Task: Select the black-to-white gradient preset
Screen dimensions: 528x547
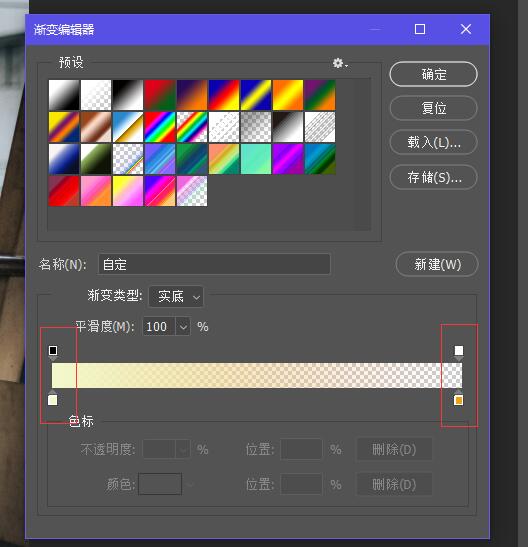Action: 128,95
